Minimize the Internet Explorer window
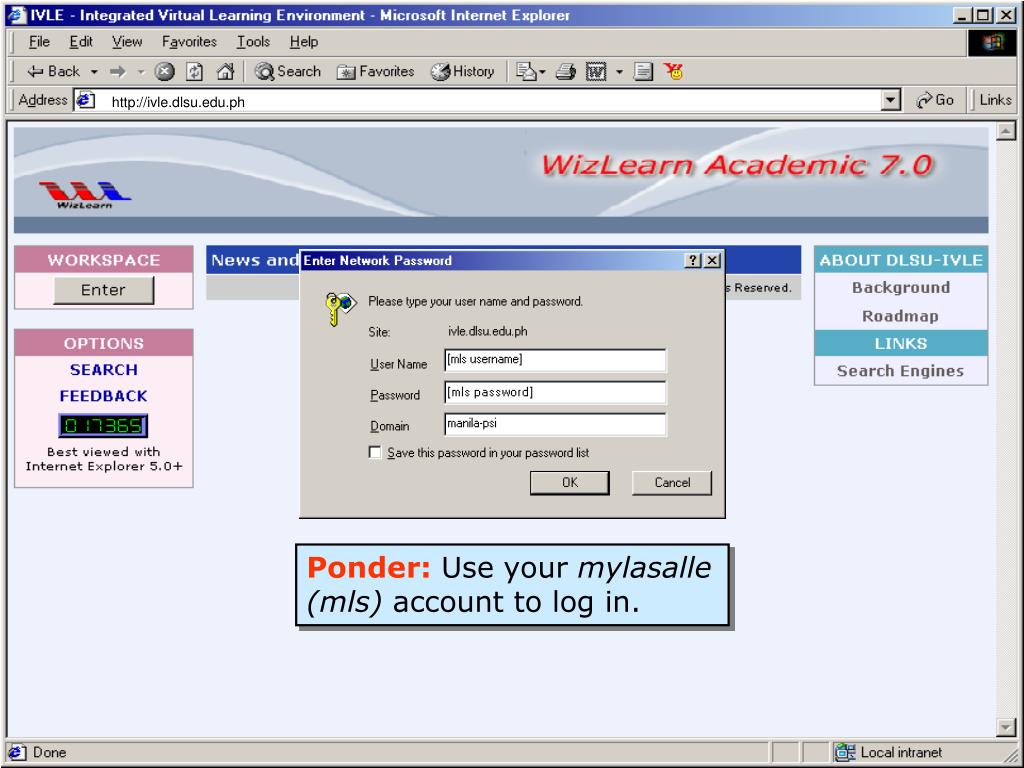The width and height of the screenshot is (1024, 768). point(961,15)
